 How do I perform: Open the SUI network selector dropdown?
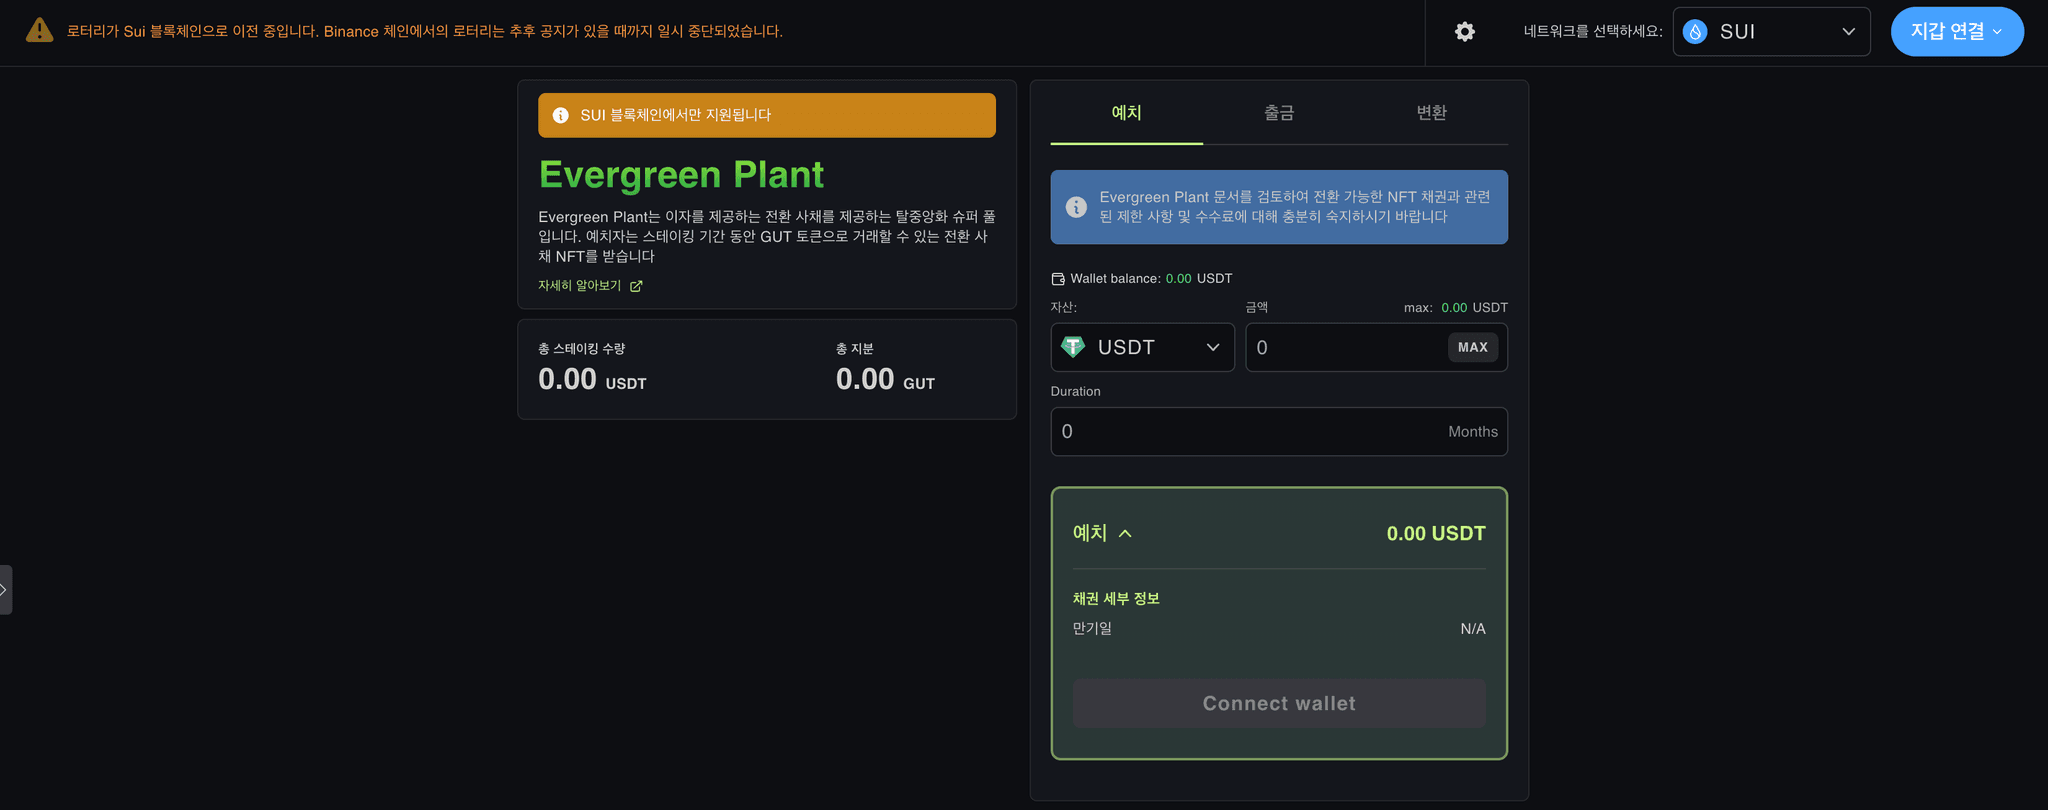click(1771, 32)
